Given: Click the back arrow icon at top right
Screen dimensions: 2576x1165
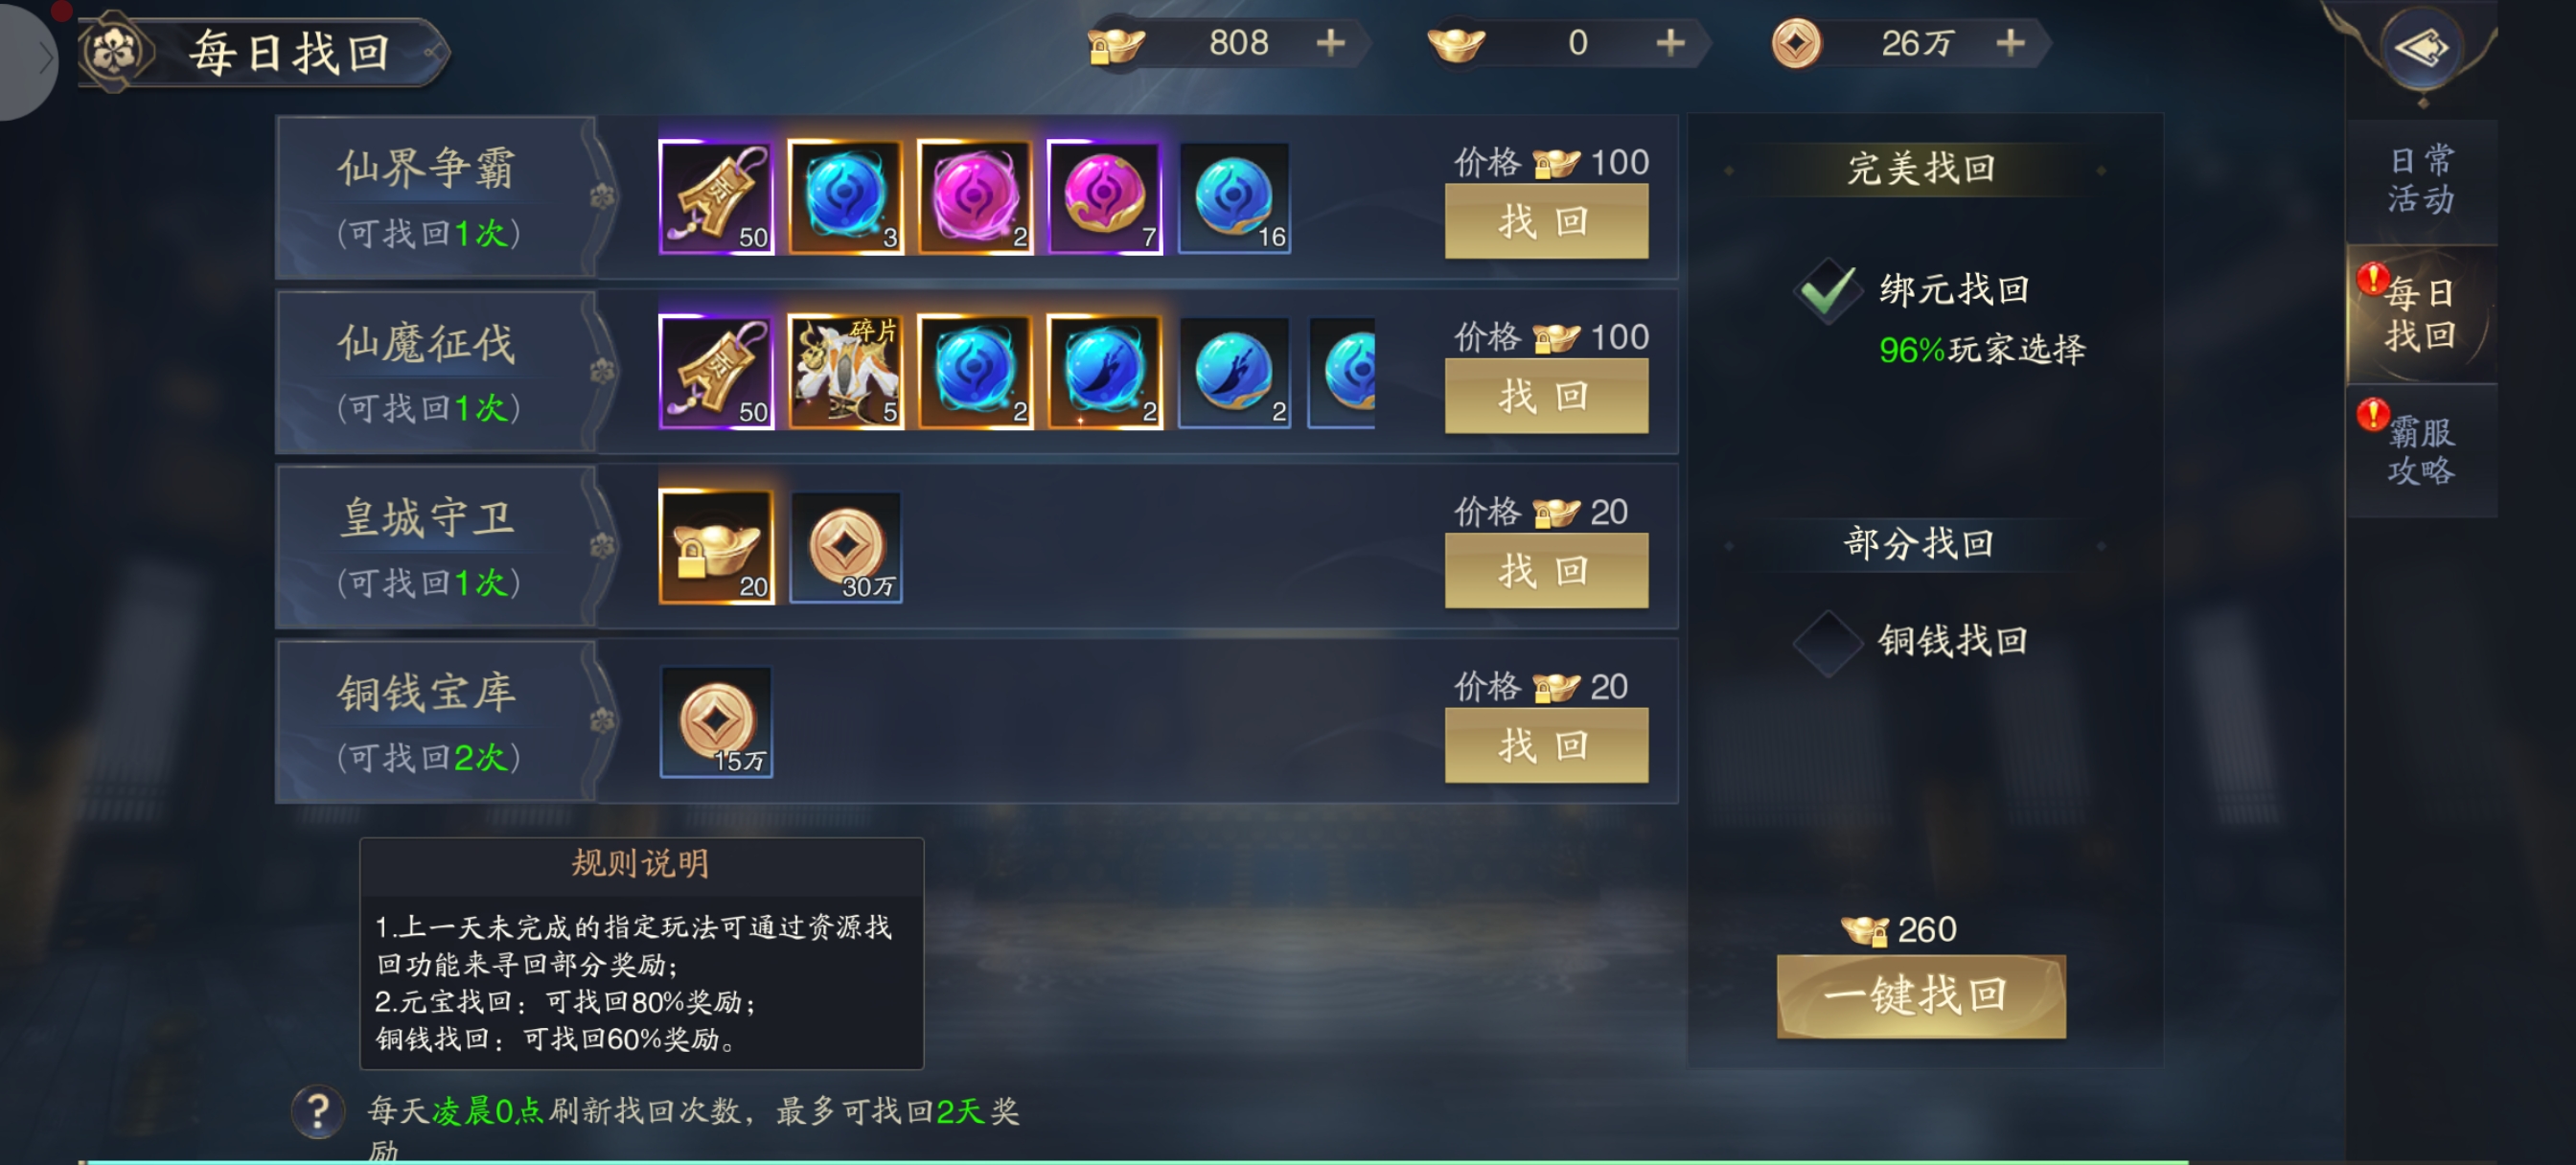Looking at the screenshot, I should (2421, 47).
